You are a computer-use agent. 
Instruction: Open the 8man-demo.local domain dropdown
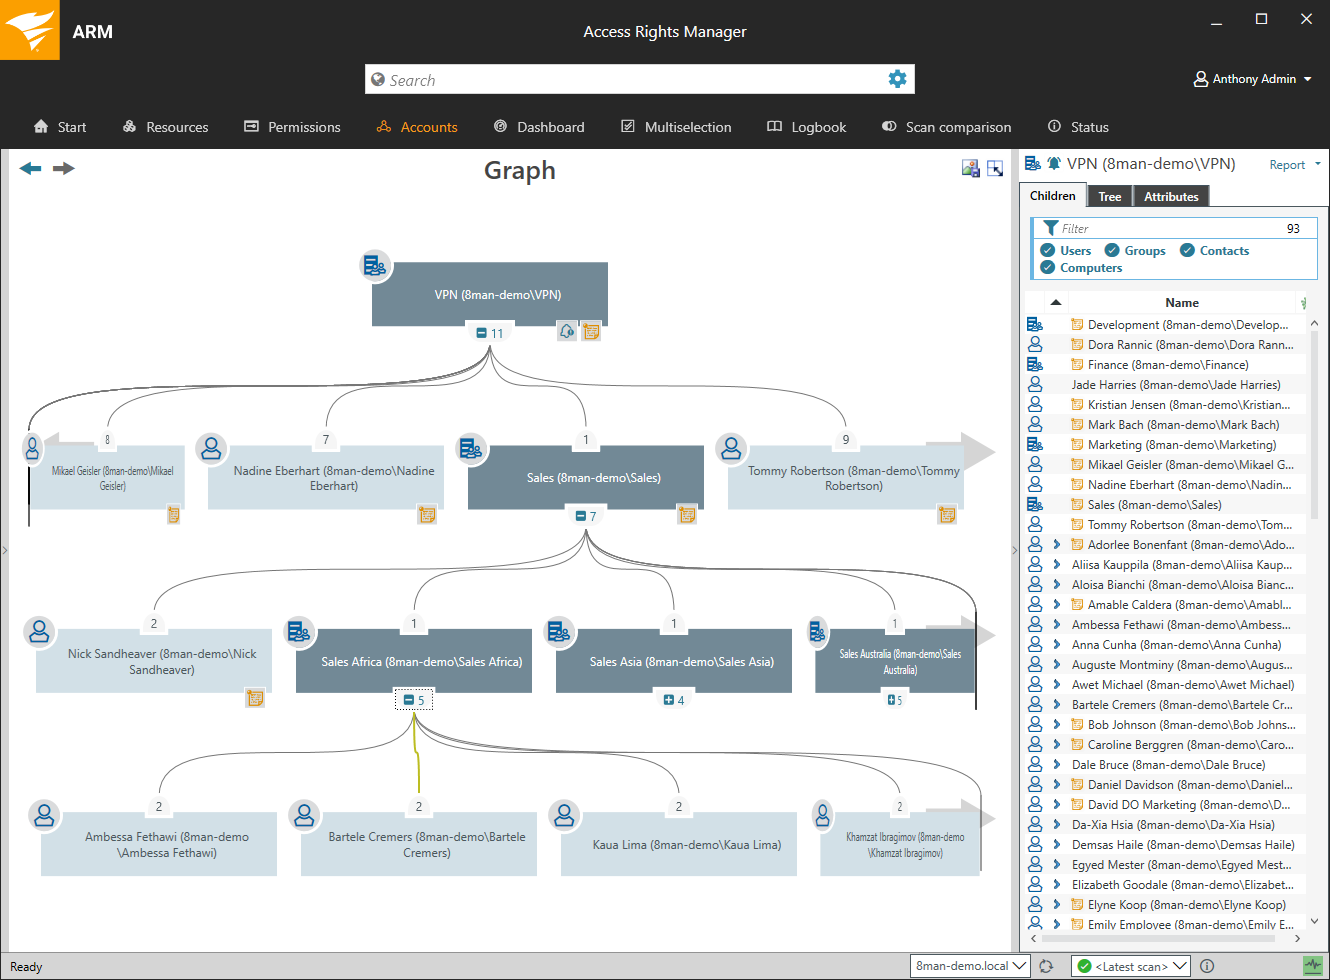click(x=970, y=966)
